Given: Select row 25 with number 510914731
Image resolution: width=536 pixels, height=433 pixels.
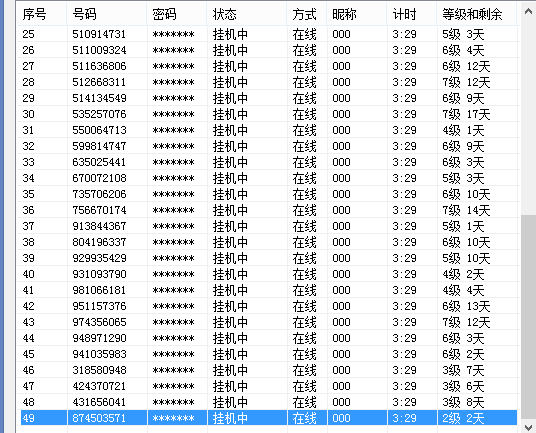Looking at the screenshot, I should pos(269,34).
